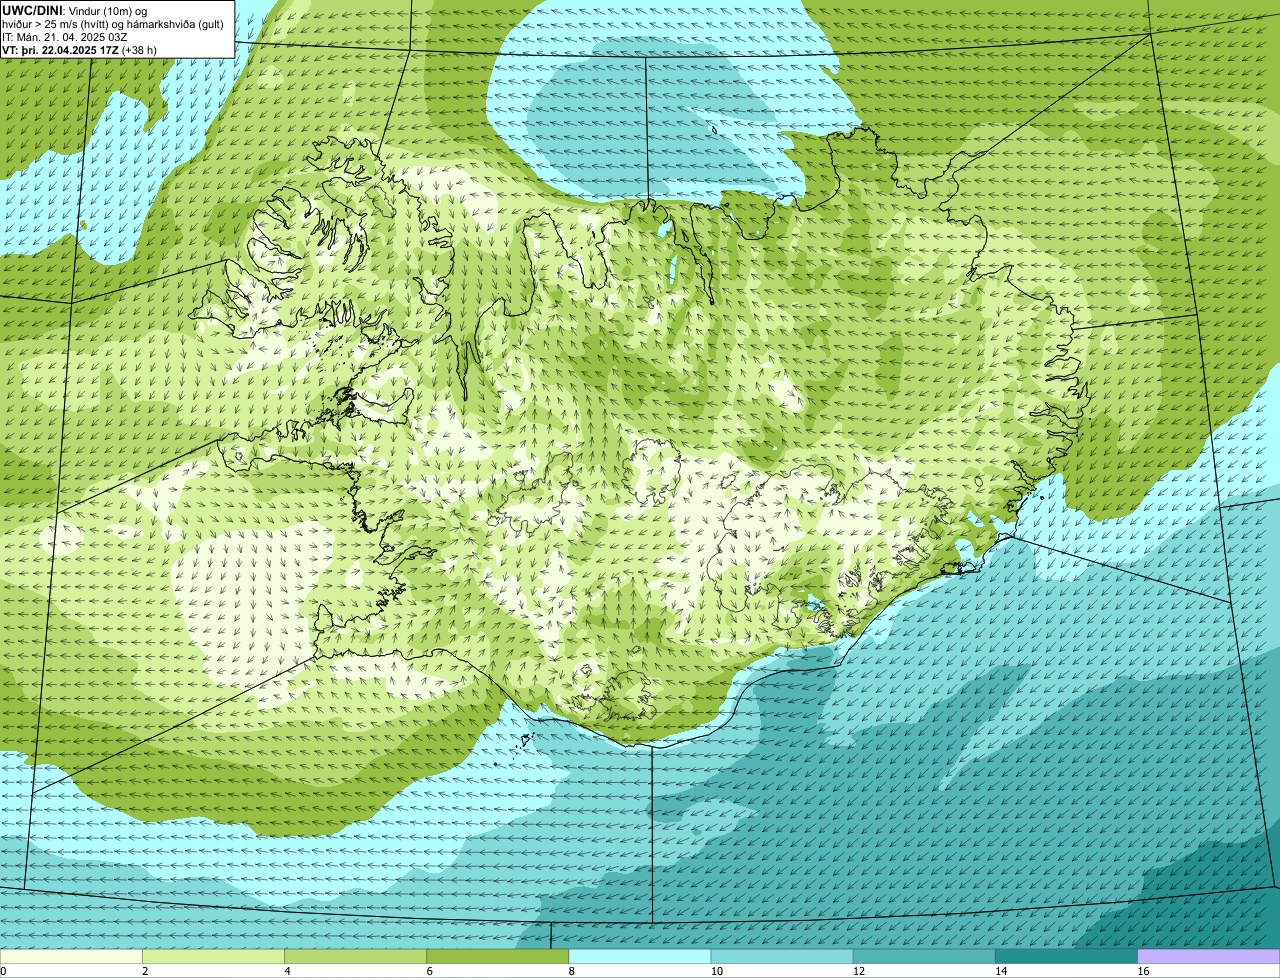The width and height of the screenshot is (1280, 978).
Task: Click the 12–14 m/s teal legend segment
Action: point(924,956)
